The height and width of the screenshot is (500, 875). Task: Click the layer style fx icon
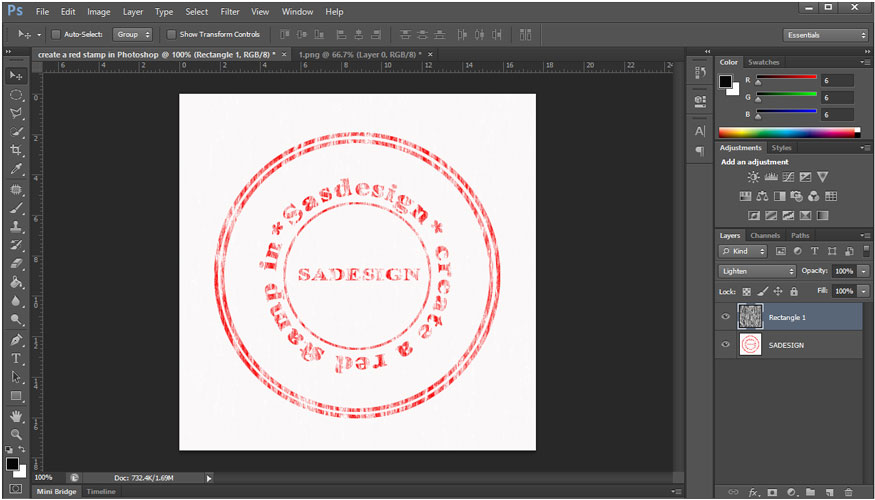click(x=753, y=492)
